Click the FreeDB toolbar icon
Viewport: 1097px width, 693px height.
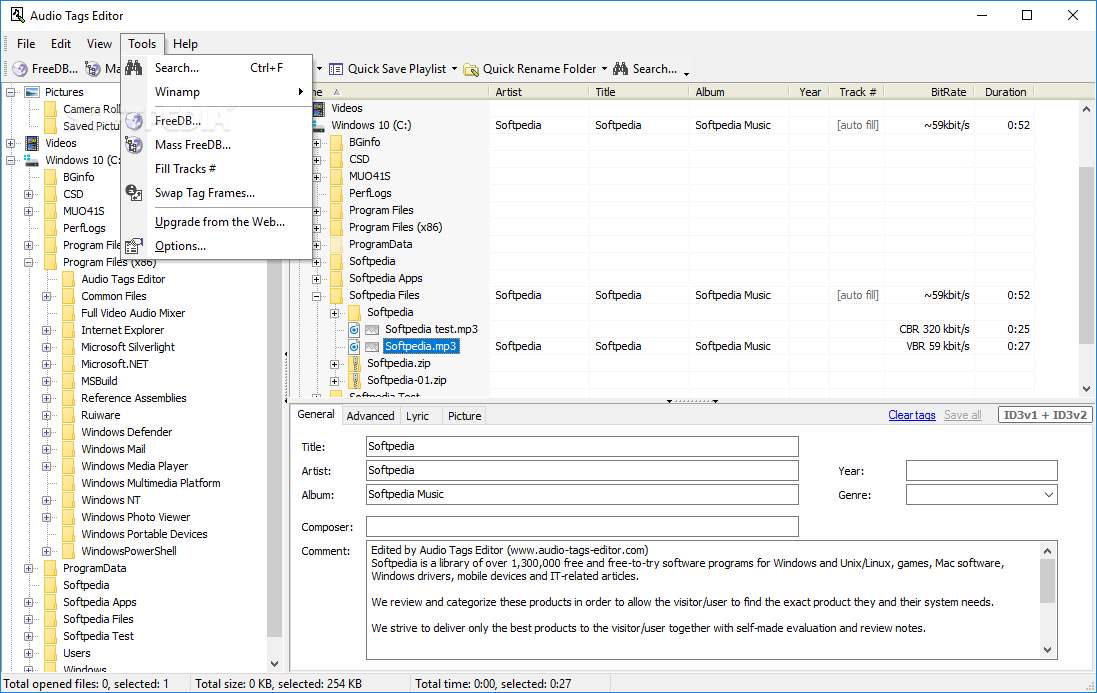20,69
